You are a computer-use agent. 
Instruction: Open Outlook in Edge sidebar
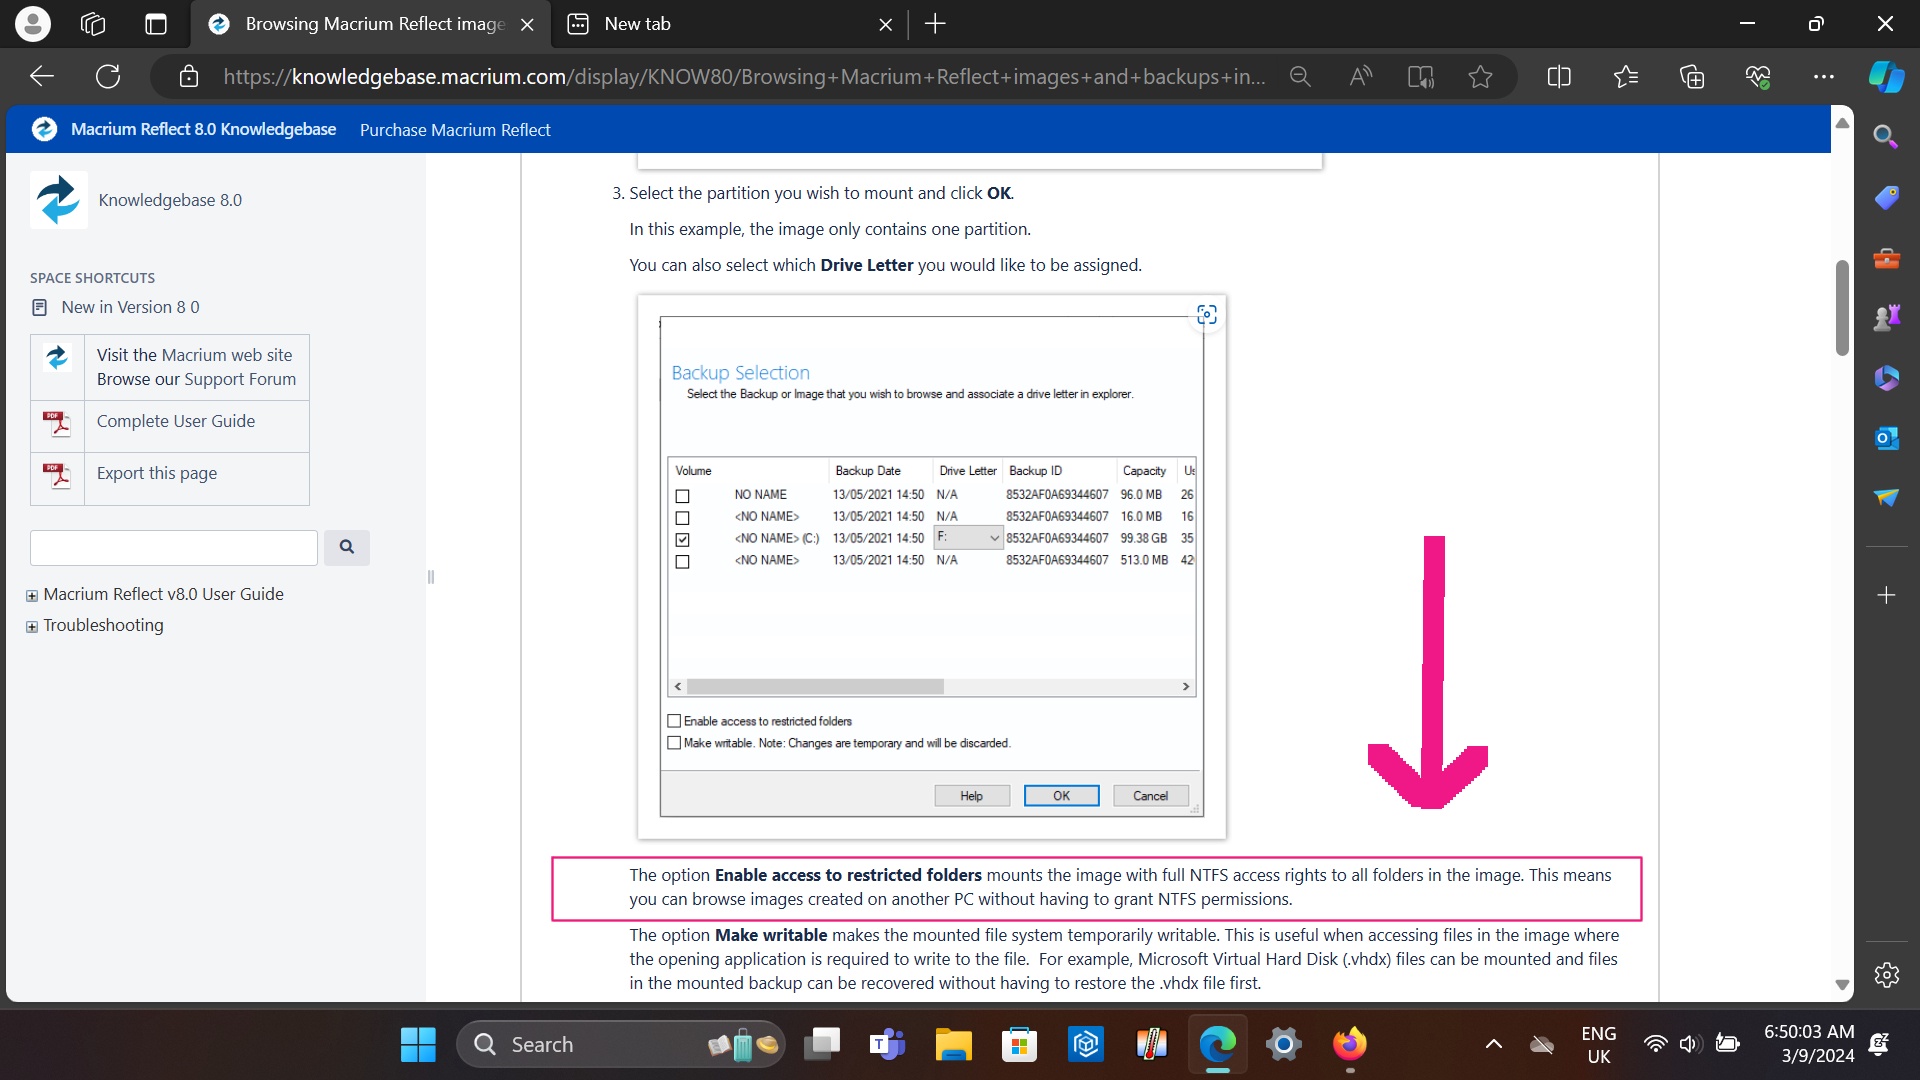1886,438
